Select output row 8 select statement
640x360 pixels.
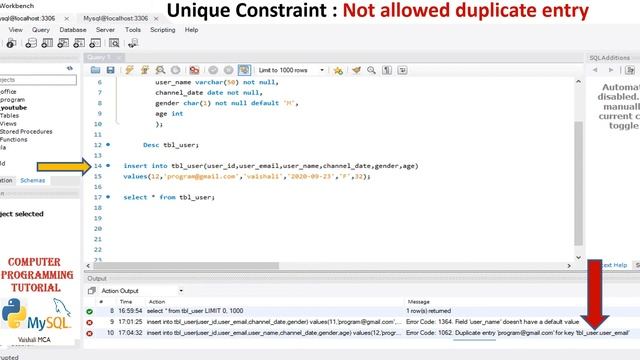[x=362, y=311]
